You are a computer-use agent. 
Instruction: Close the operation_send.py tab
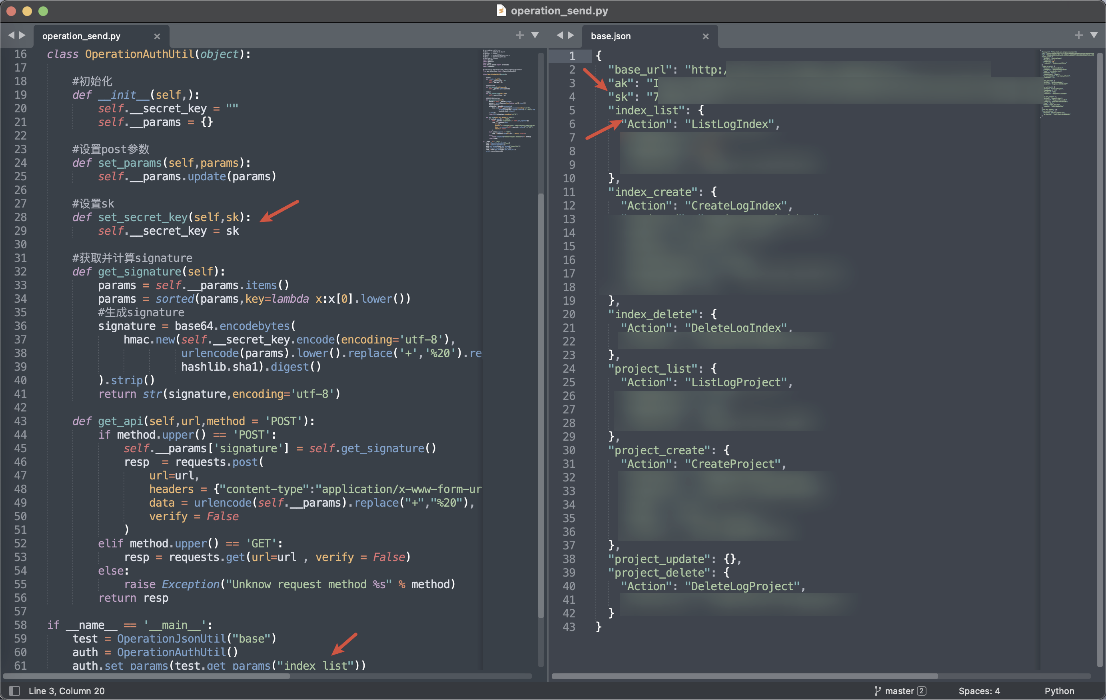[x=157, y=36]
